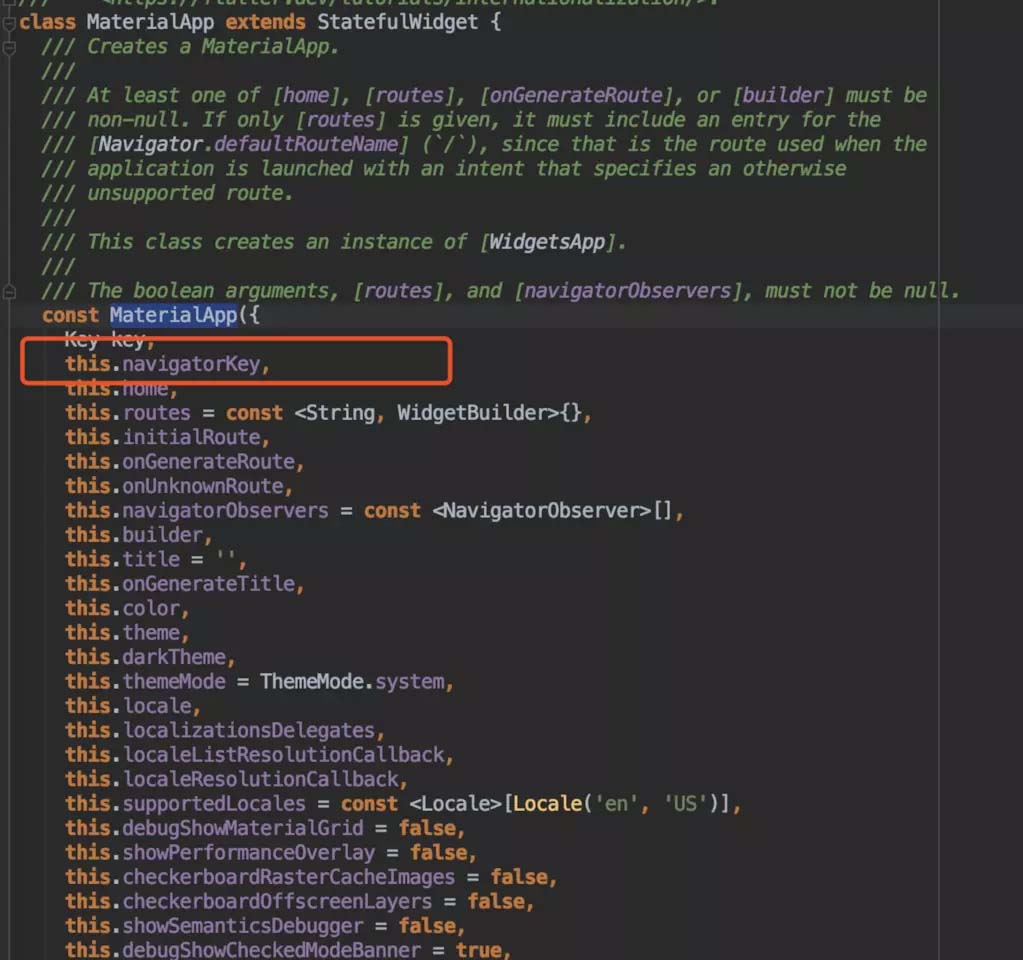1023x960 pixels.
Task: Click 'this.initialRoute,' line
Action: coord(168,437)
